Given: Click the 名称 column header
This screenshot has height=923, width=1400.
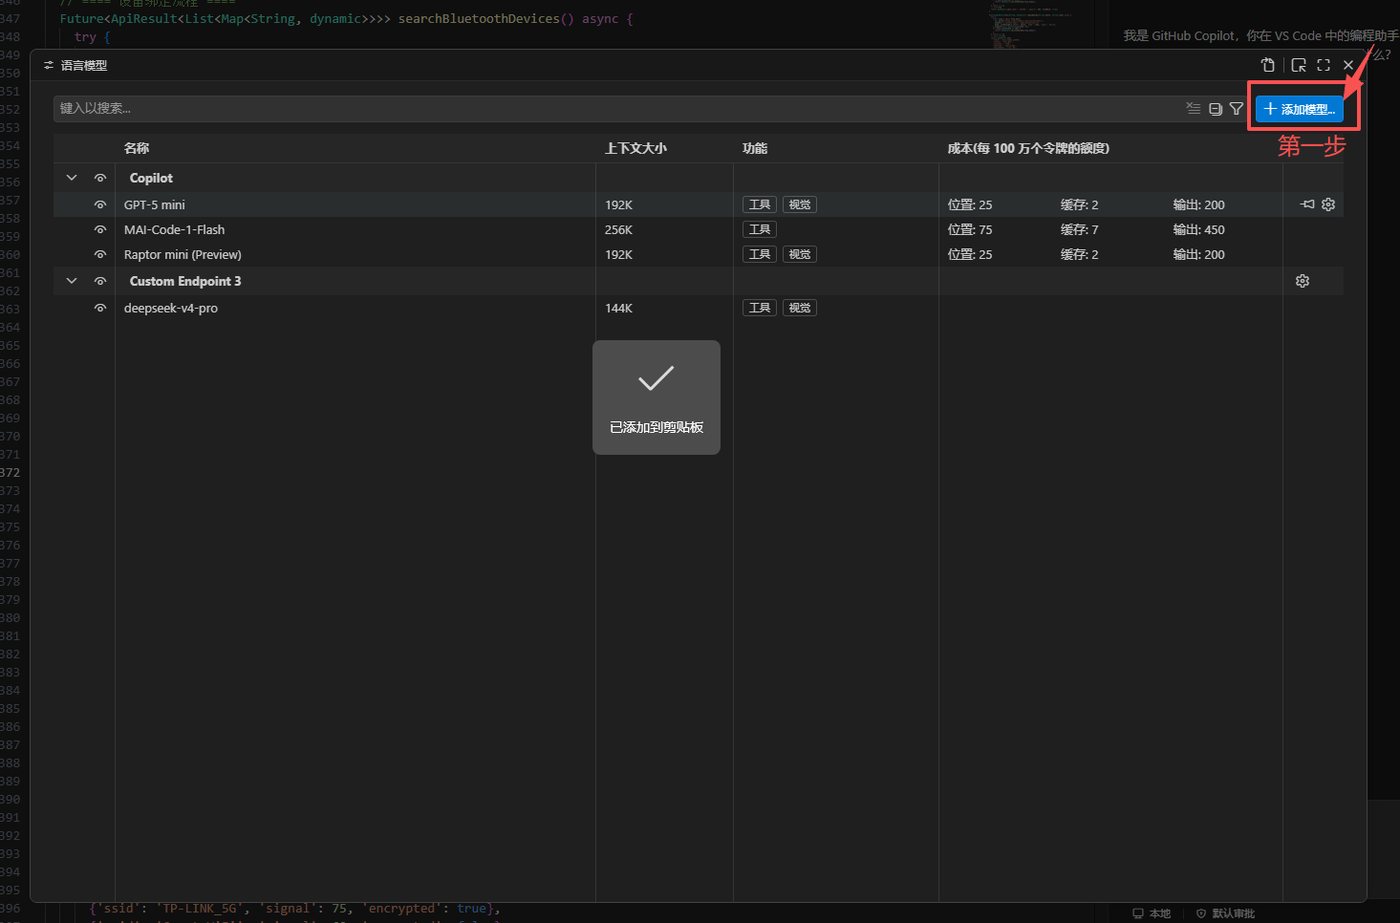Looking at the screenshot, I should 136,148.
